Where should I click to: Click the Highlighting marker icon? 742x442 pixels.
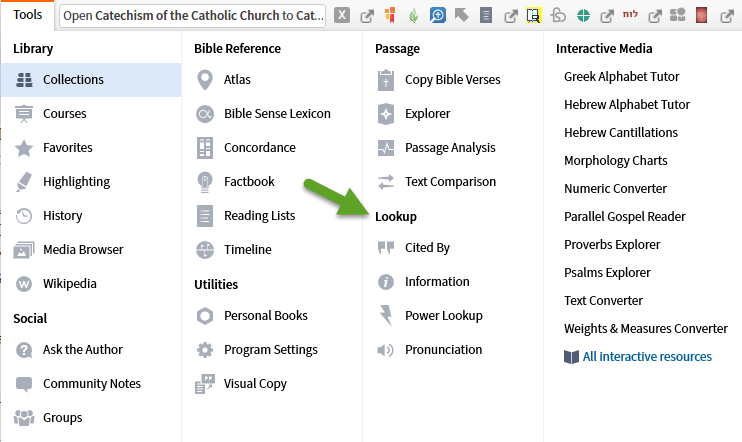pos(24,182)
